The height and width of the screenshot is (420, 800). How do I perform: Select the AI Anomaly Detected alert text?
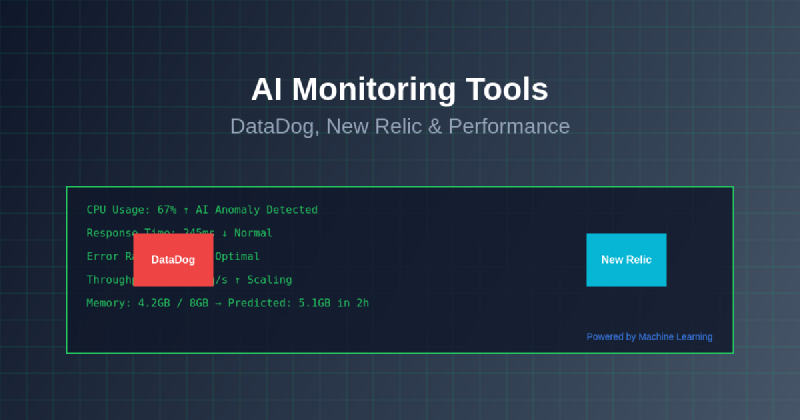(257, 210)
